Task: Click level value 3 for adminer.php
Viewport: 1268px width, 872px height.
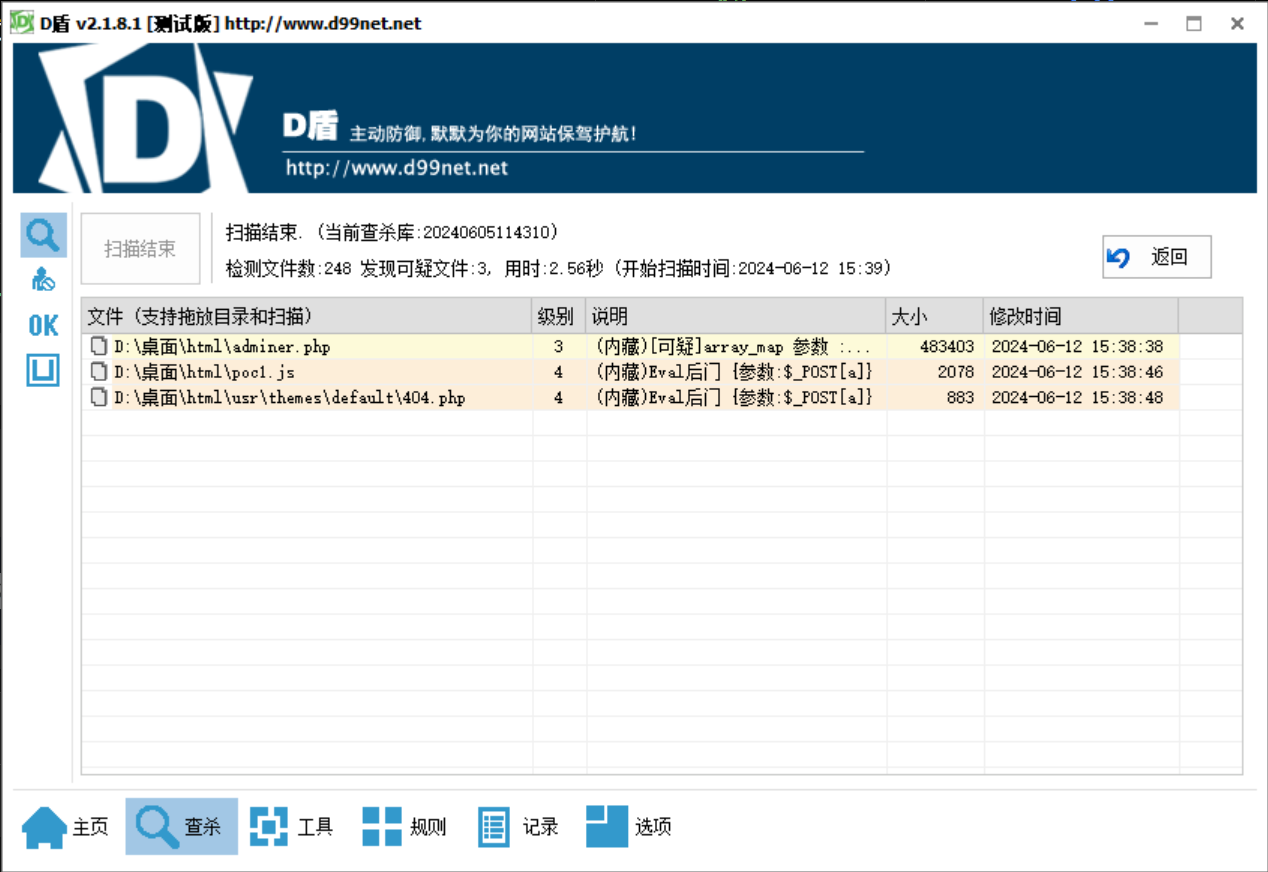Action: point(558,347)
